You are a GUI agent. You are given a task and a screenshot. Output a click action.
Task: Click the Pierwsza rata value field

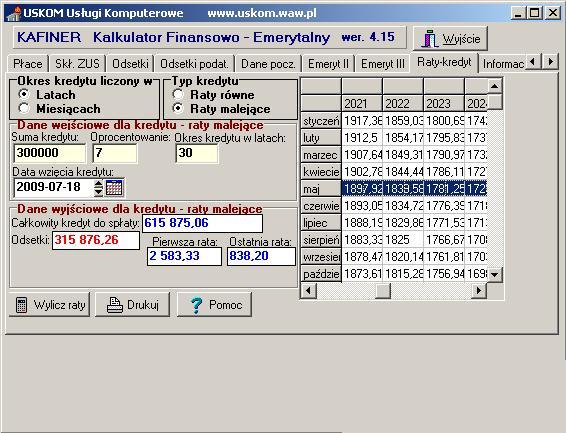tap(184, 256)
